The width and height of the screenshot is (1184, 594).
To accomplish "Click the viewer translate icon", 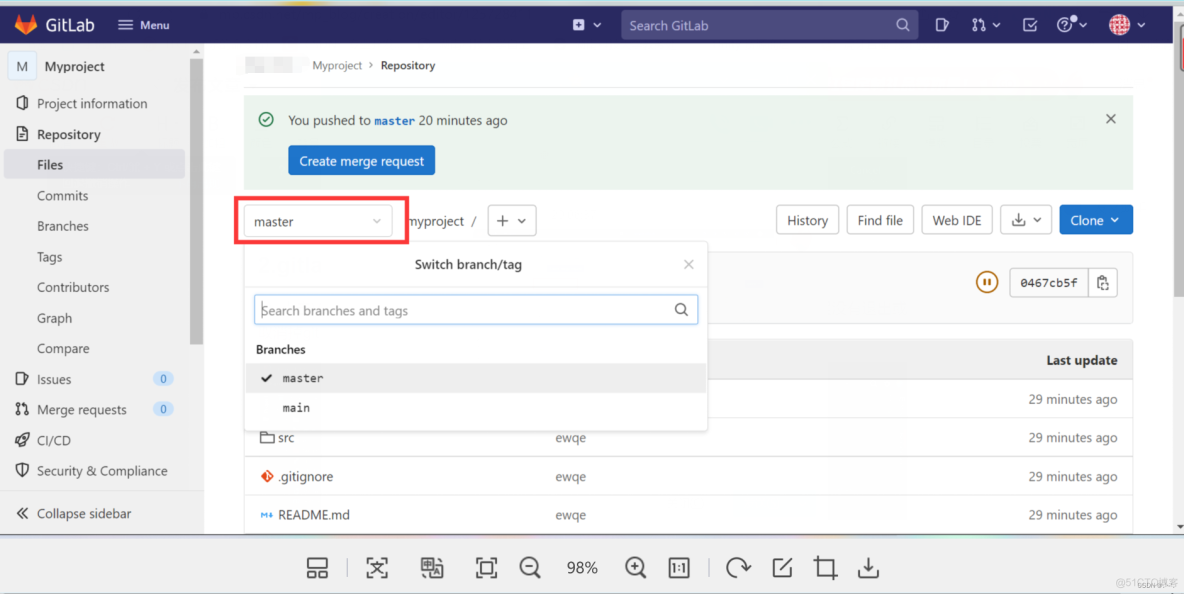I will [432, 568].
